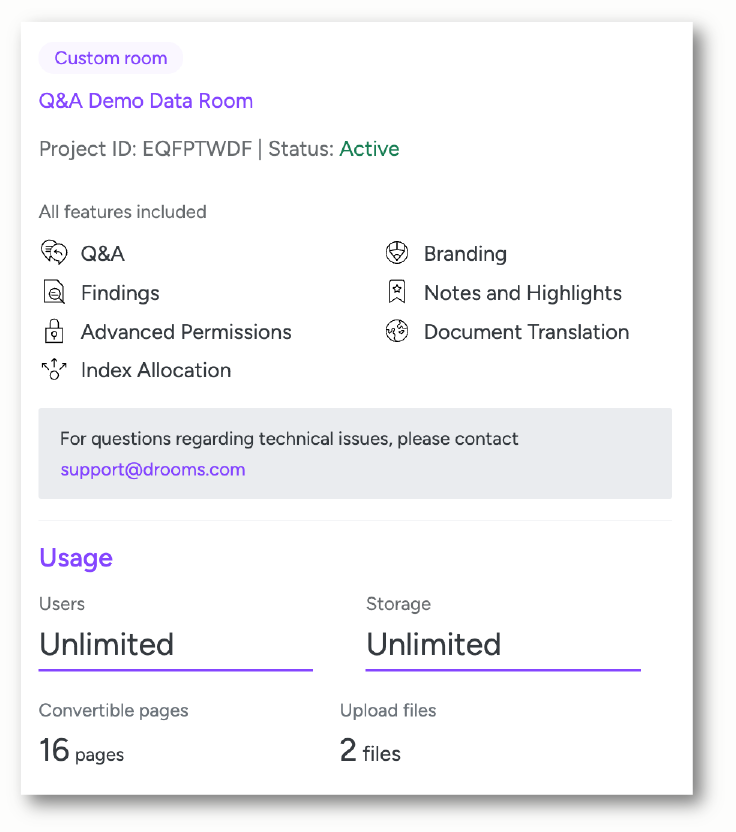736x832 pixels.
Task: Click the Q&A speech bubbles icon
Action: [x=54, y=252]
